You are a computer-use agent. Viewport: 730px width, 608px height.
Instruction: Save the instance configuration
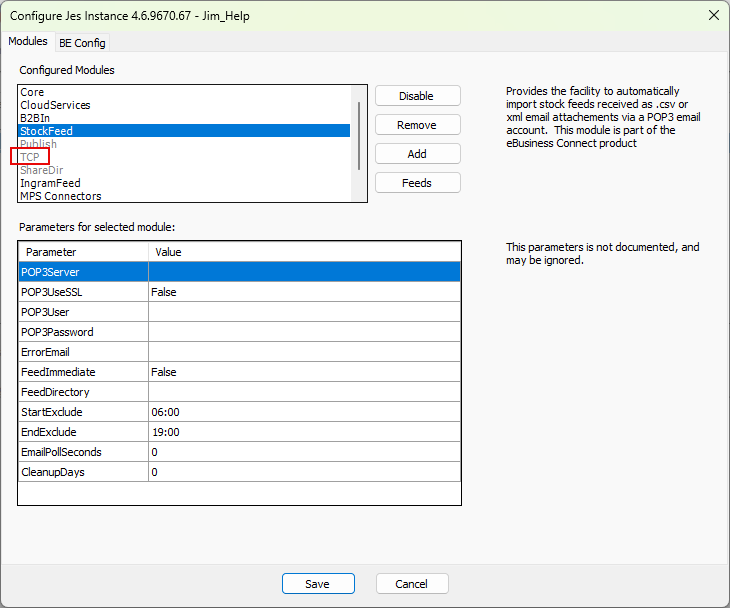pos(318,584)
